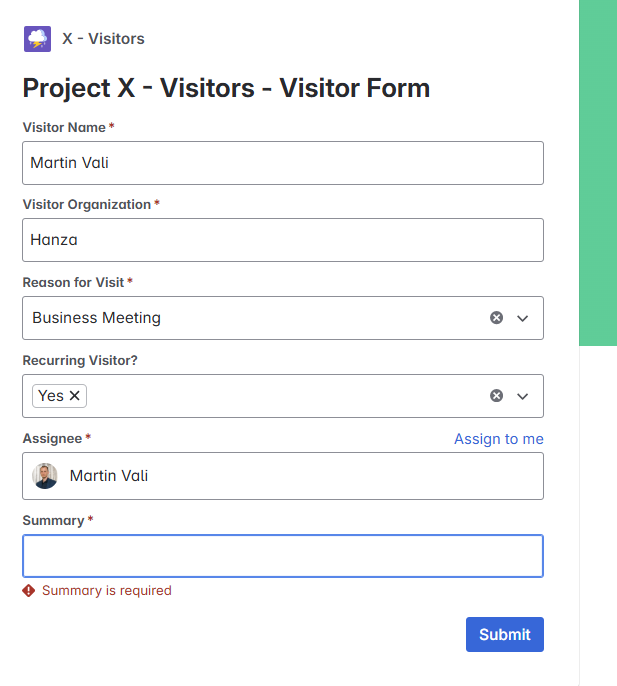617x686 pixels.
Task: Click the X - Visitors project title
Action: [103, 38]
